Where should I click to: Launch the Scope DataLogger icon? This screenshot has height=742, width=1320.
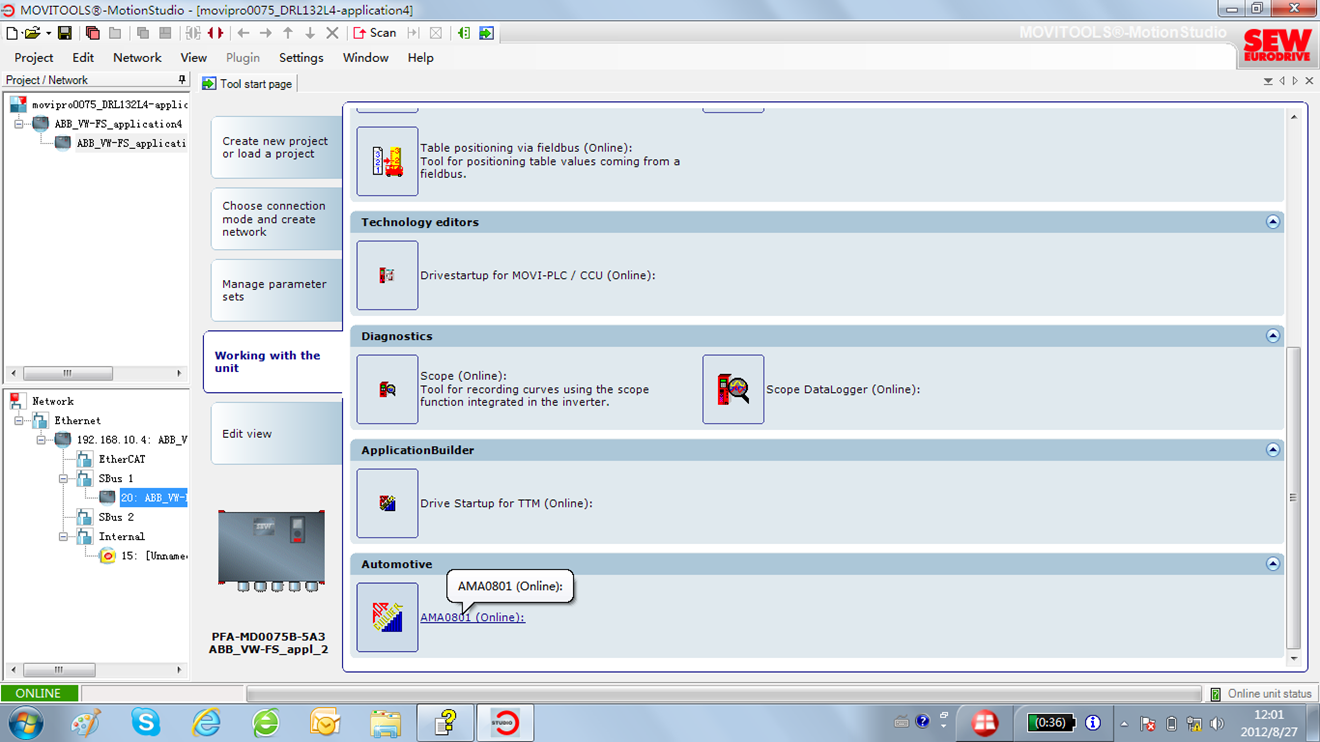point(733,389)
